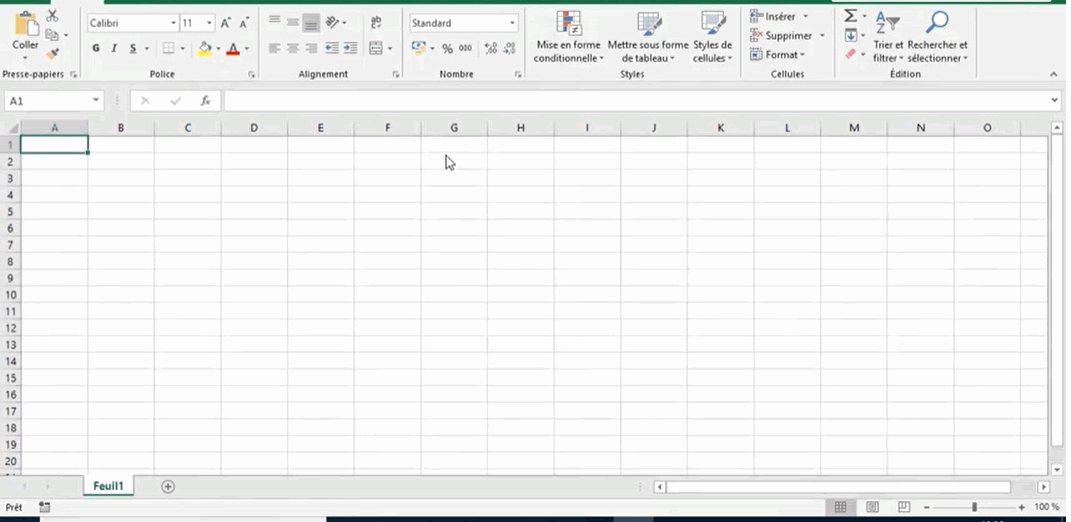Open Mise en forme conditionnelle

pos(568,38)
